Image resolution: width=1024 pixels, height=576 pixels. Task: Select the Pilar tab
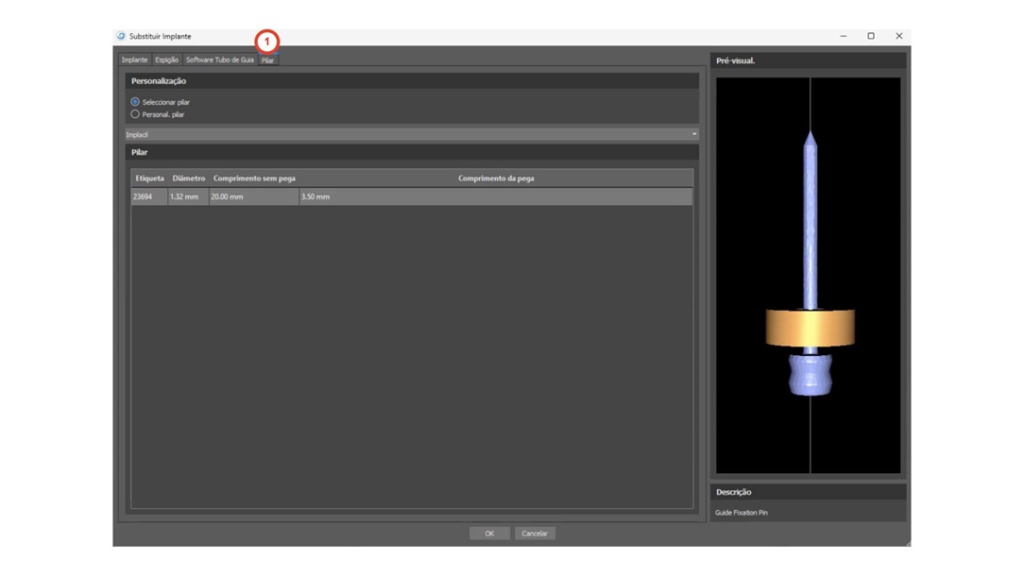pyautogui.click(x=268, y=60)
